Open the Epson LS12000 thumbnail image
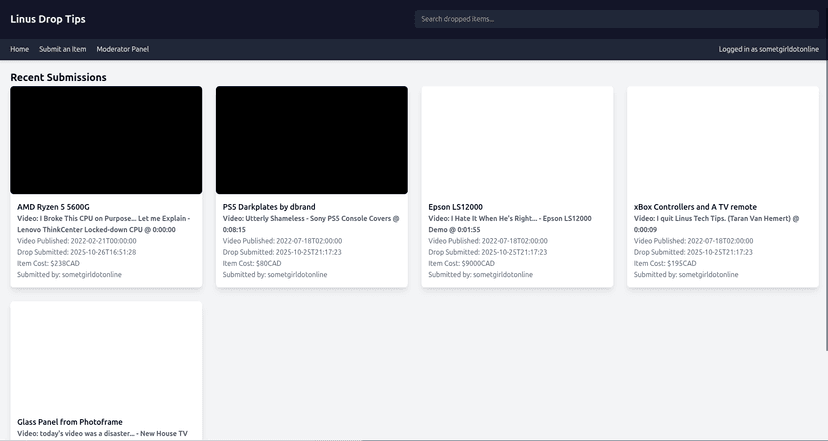 pos(517,140)
